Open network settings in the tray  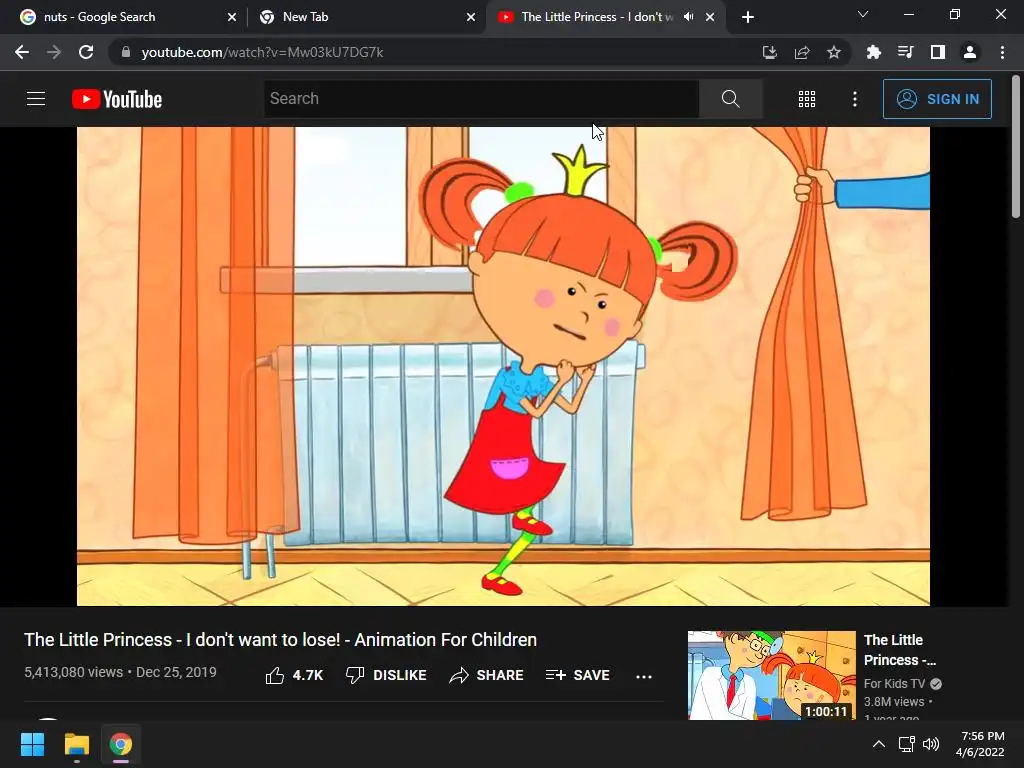coord(906,744)
